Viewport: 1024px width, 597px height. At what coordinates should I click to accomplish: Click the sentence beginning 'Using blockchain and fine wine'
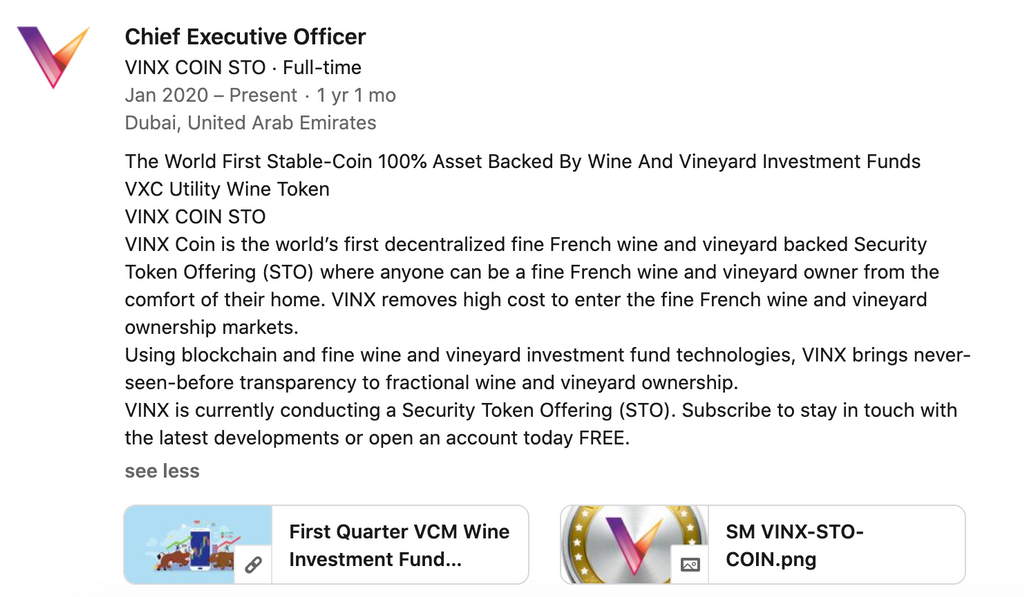coord(548,368)
